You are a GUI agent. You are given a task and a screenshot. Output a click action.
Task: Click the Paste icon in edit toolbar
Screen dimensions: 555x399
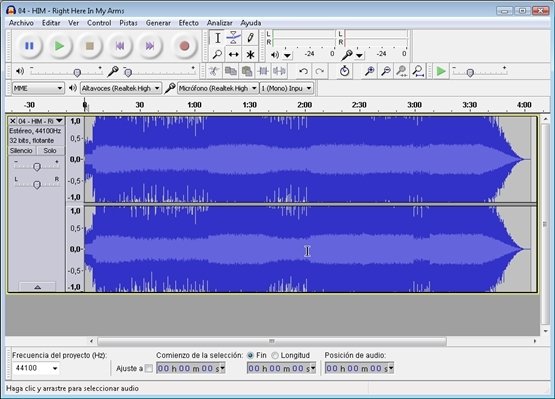(x=247, y=71)
